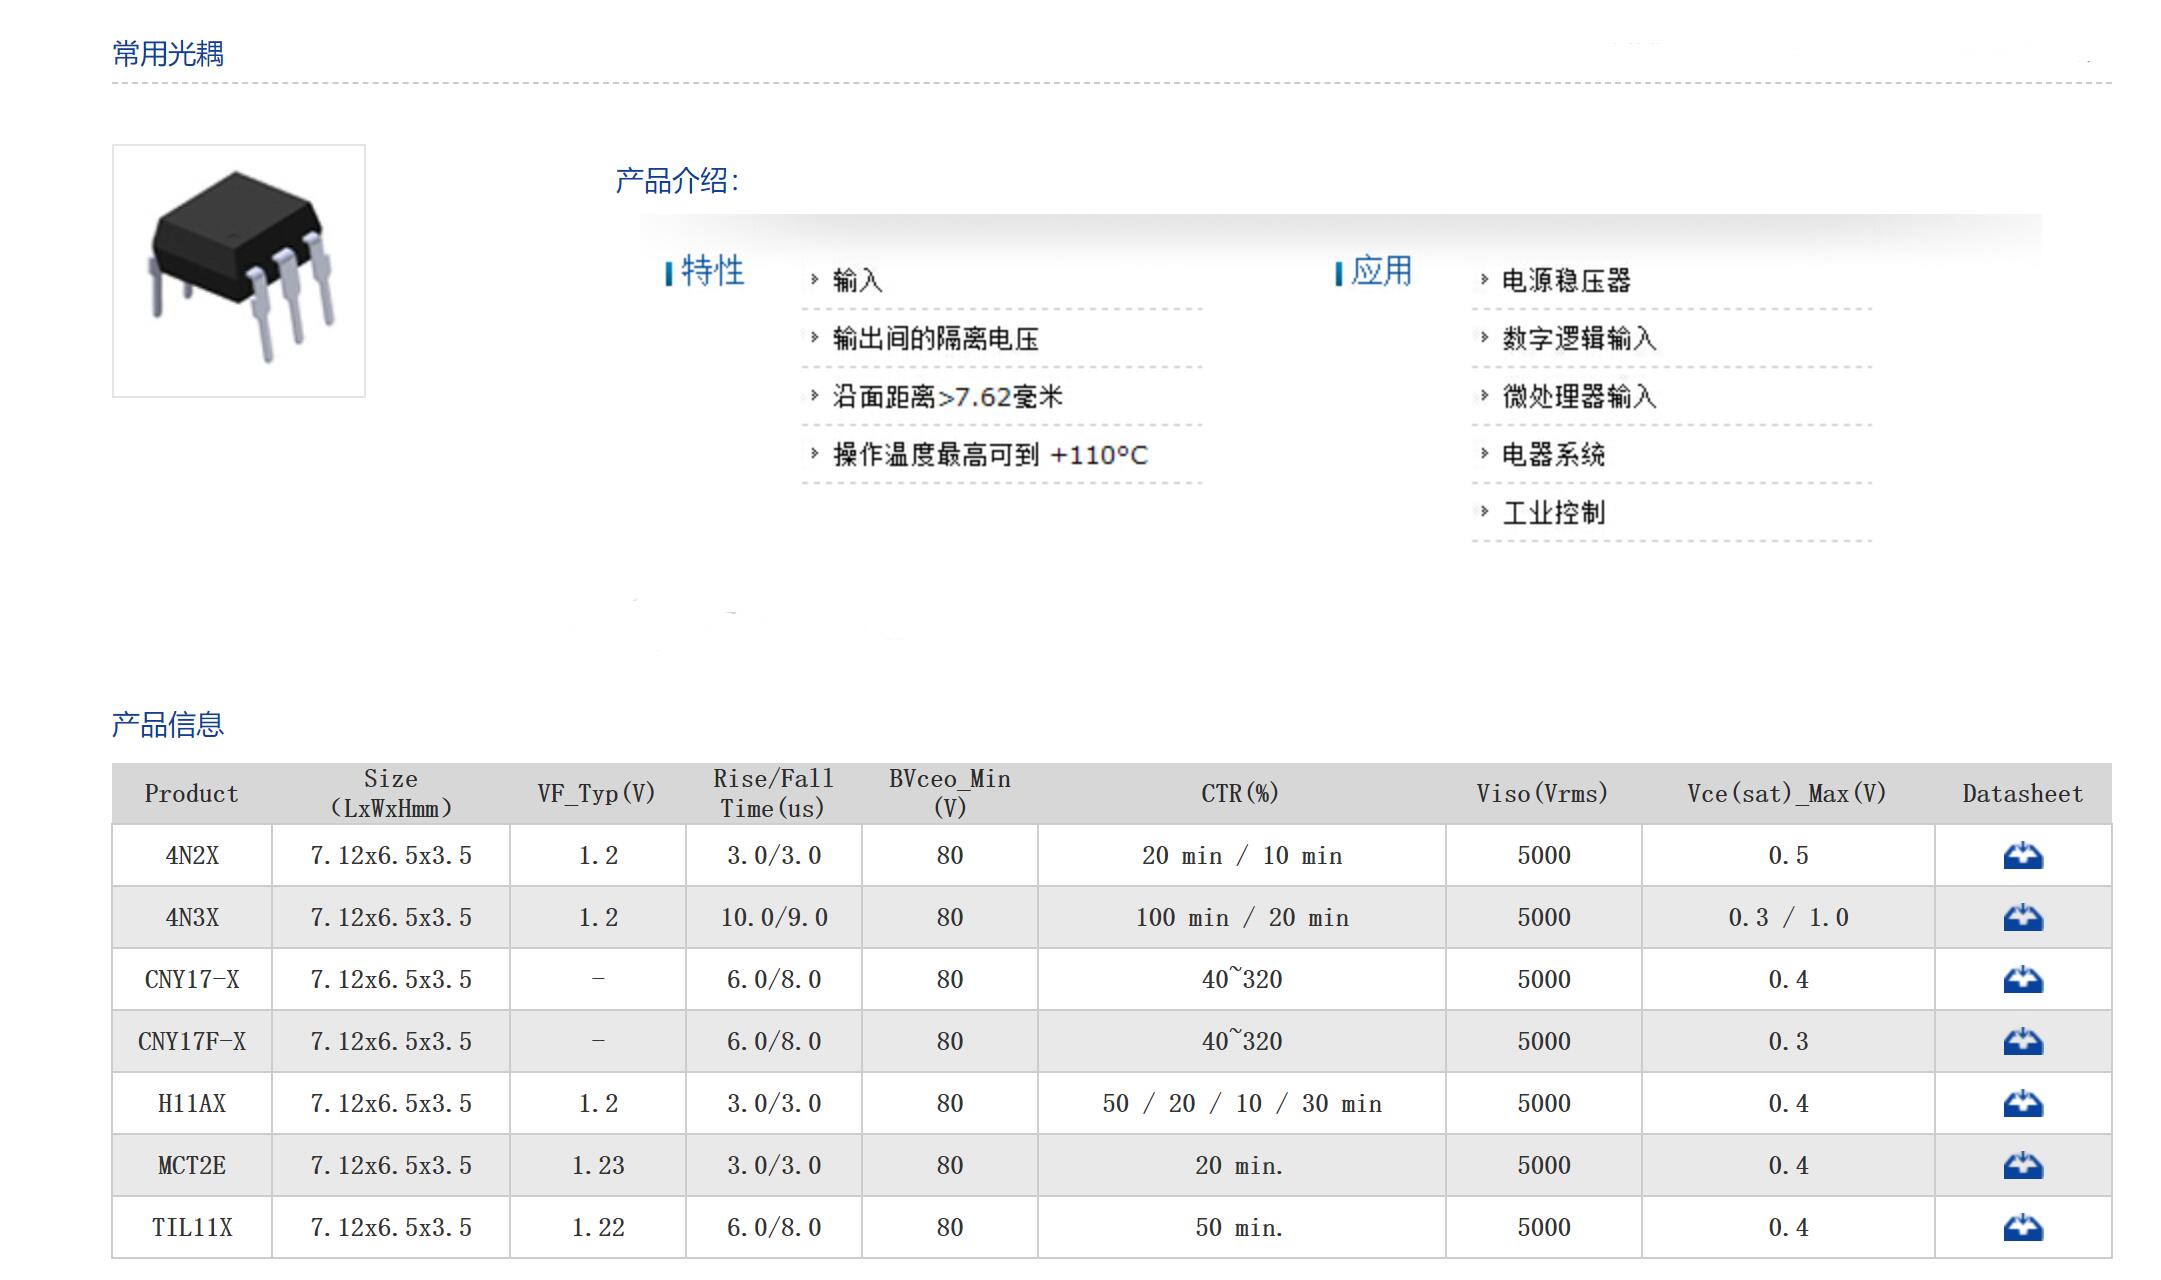Click the CTR(%) column header
Screen dimensions: 2161x1280
click(1240, 794)
